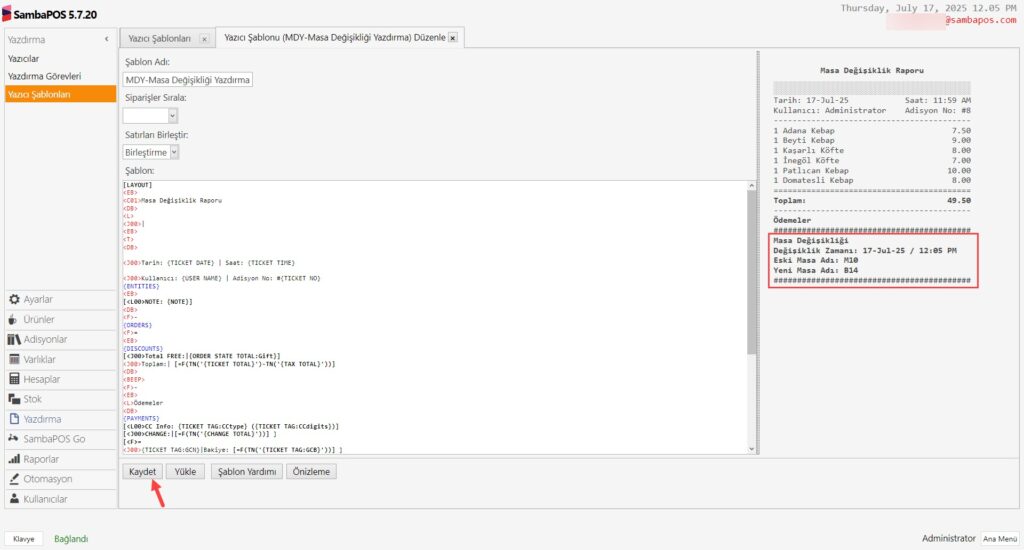Open Kullanıcılar via its person icon
This screenshot has width=1024, height=550.
point(14,498)
